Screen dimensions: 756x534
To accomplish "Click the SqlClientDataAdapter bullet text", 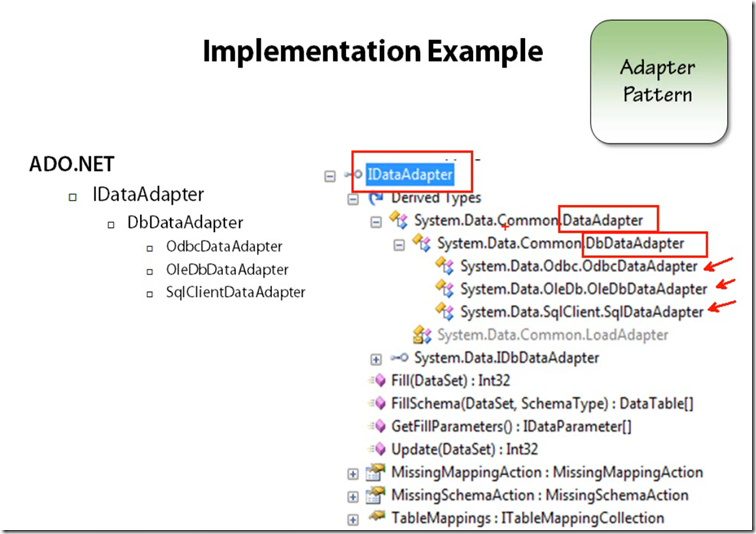I will pos(236,292).
